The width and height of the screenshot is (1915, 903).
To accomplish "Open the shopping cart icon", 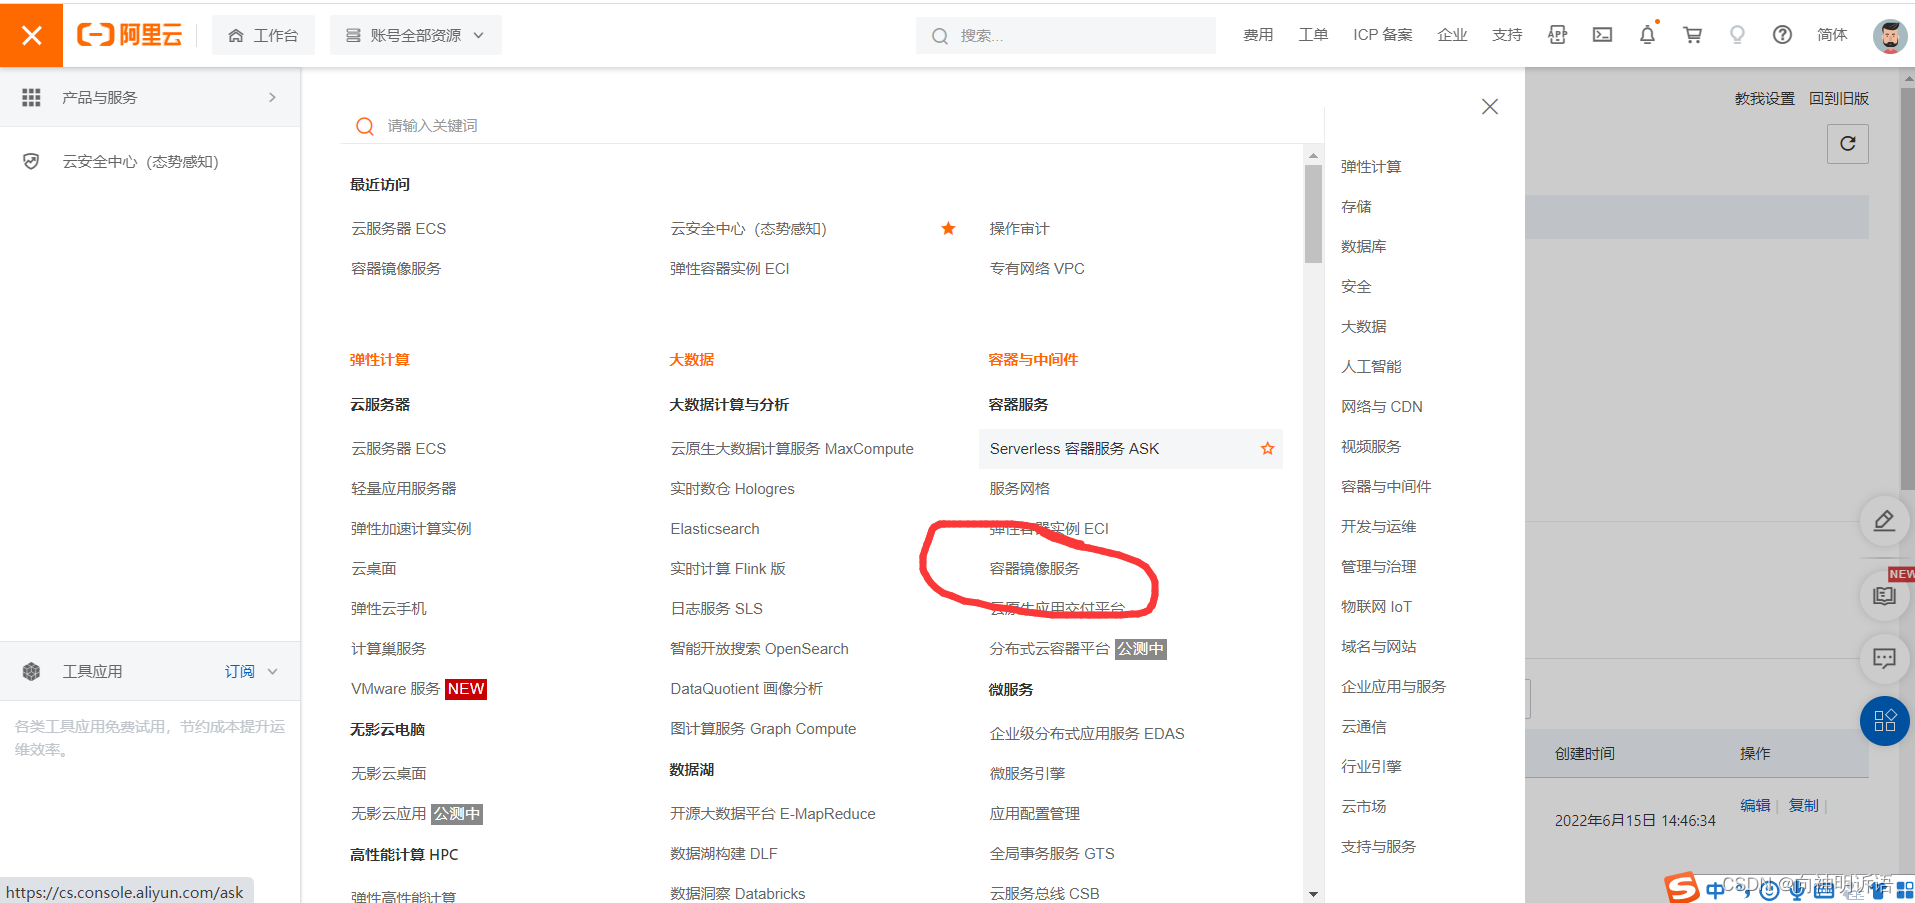I will tap(1692, 35).
